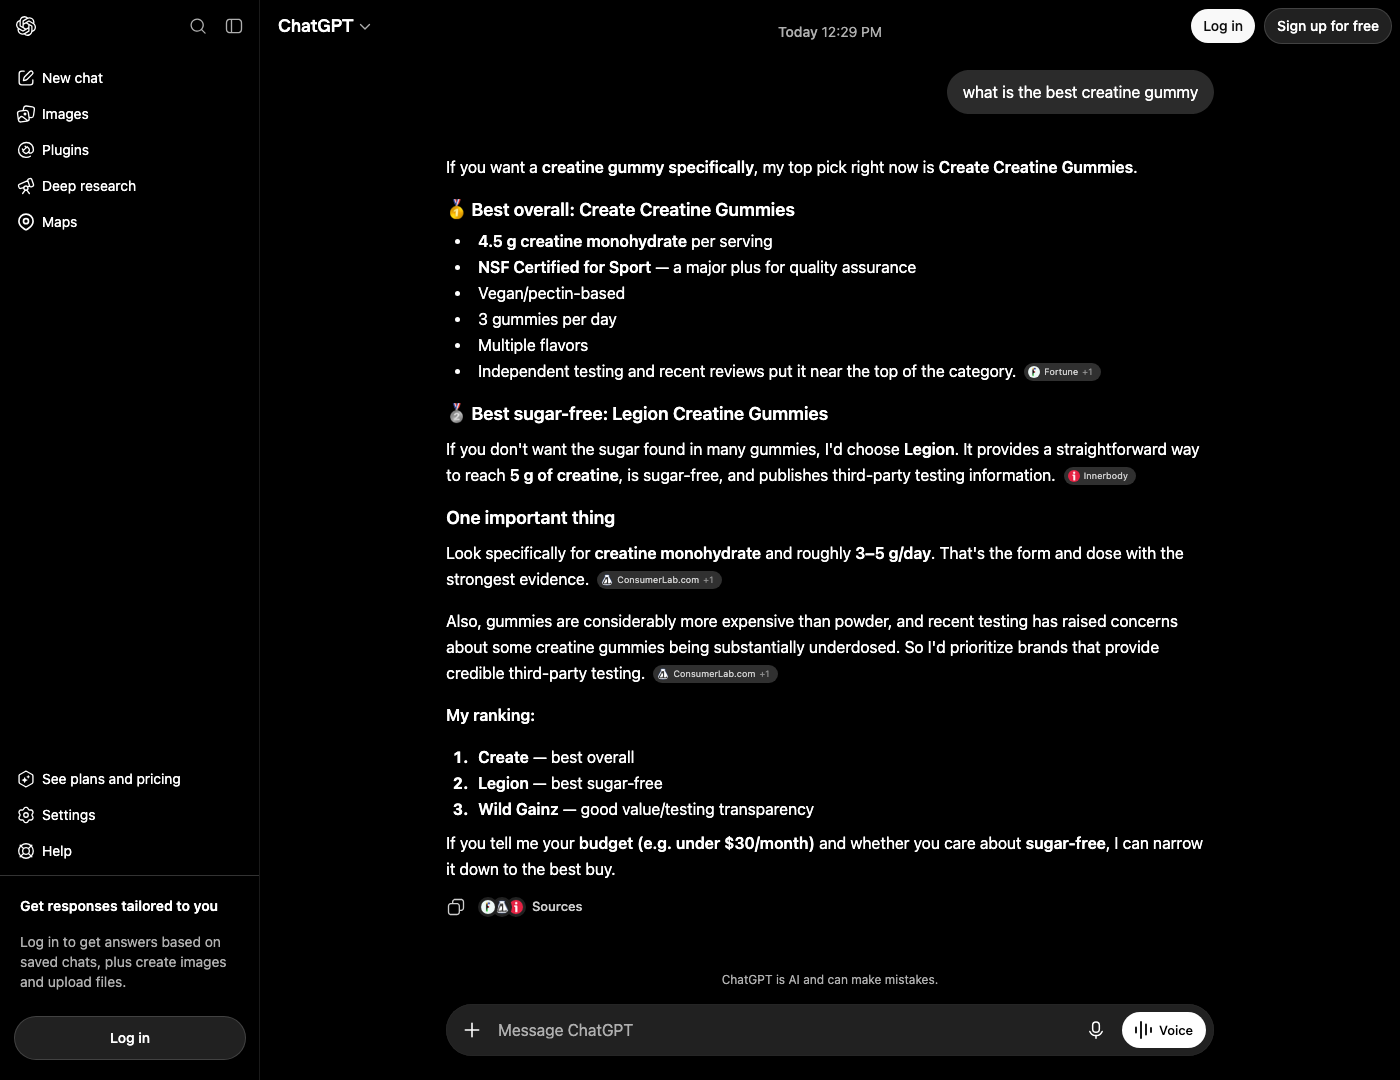Viewport: 1400px width, 1080px height.
Task: Collapse the sidebar with the panel icon
Action: 234,26
